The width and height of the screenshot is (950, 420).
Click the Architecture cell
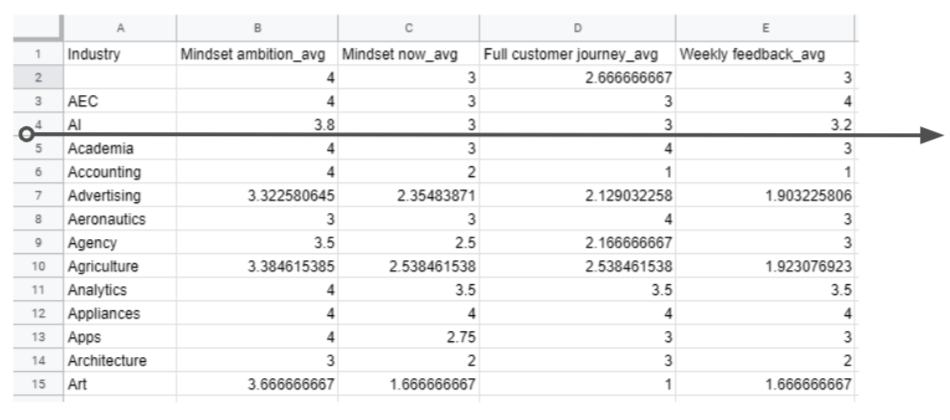tap(119, 360)
